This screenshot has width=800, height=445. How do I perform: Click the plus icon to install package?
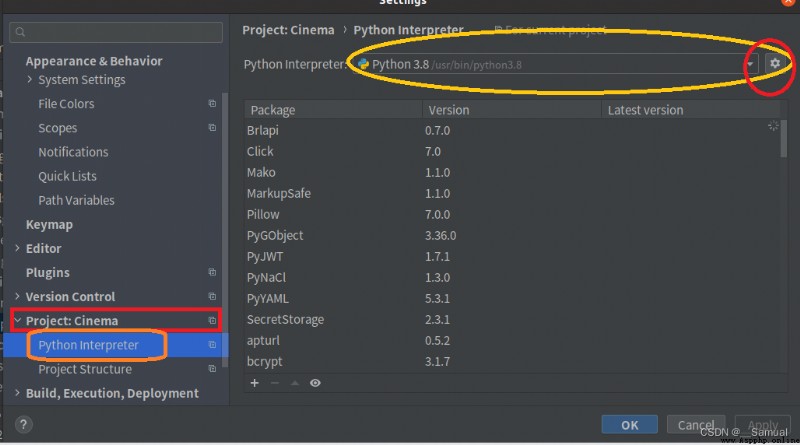[255, 383]
